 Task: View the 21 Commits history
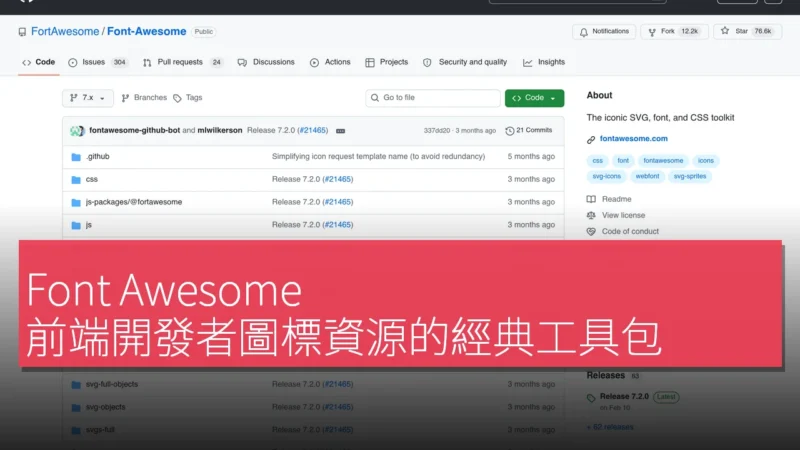click(x=529, y=131)
